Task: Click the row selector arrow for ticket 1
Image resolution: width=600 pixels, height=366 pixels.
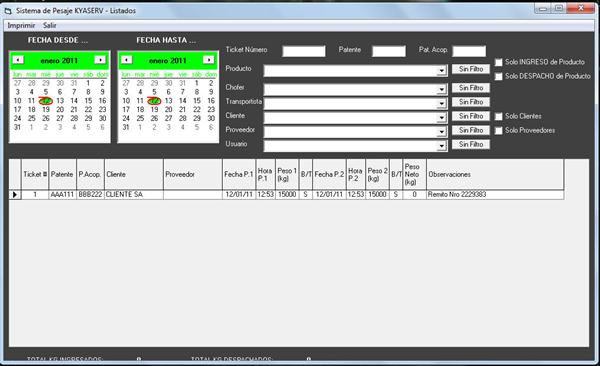Action: (x=15, y=195)
